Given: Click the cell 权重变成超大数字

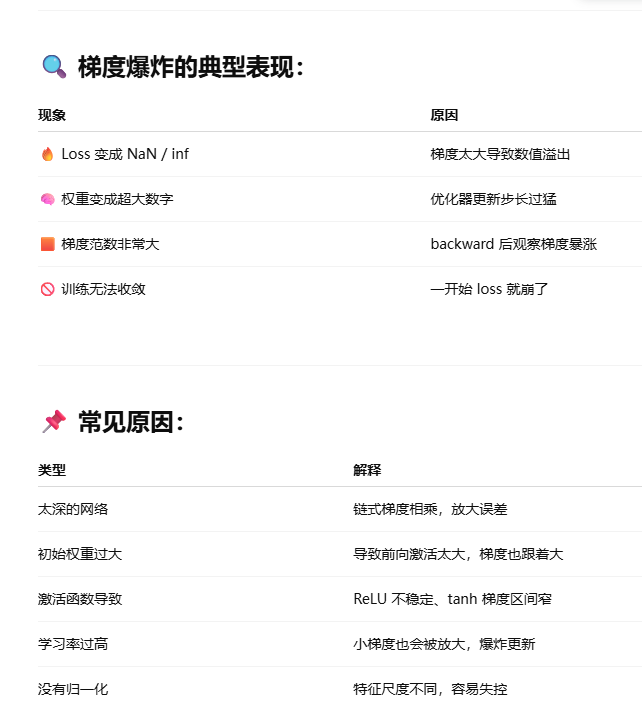Looking at the screenshot, I should point(117,199).
